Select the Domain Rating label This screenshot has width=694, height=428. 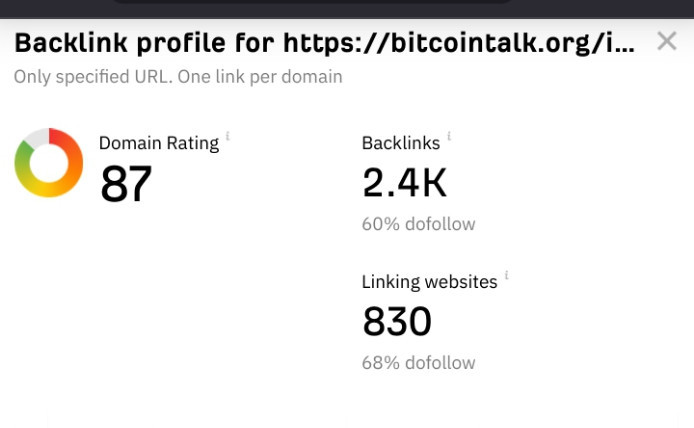coord(159,143)
